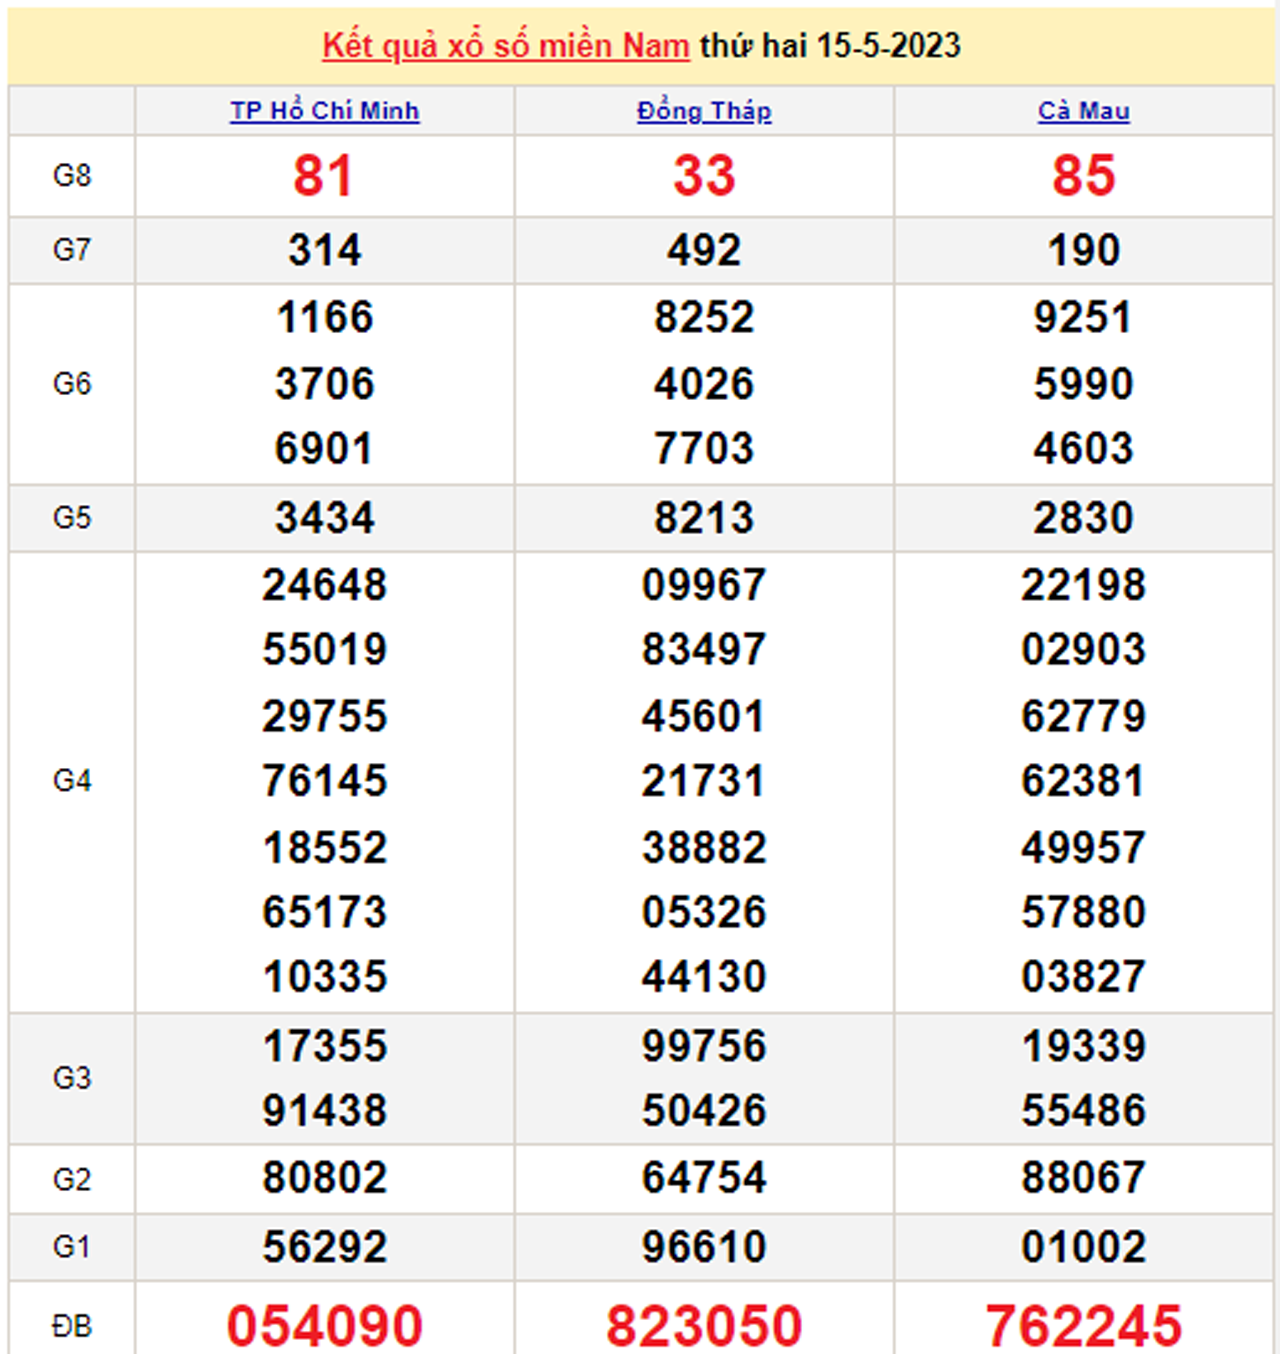Click G4 number 65173
The width and height of the screenshot is (1280, 1354).
click(x=324, y=913)
